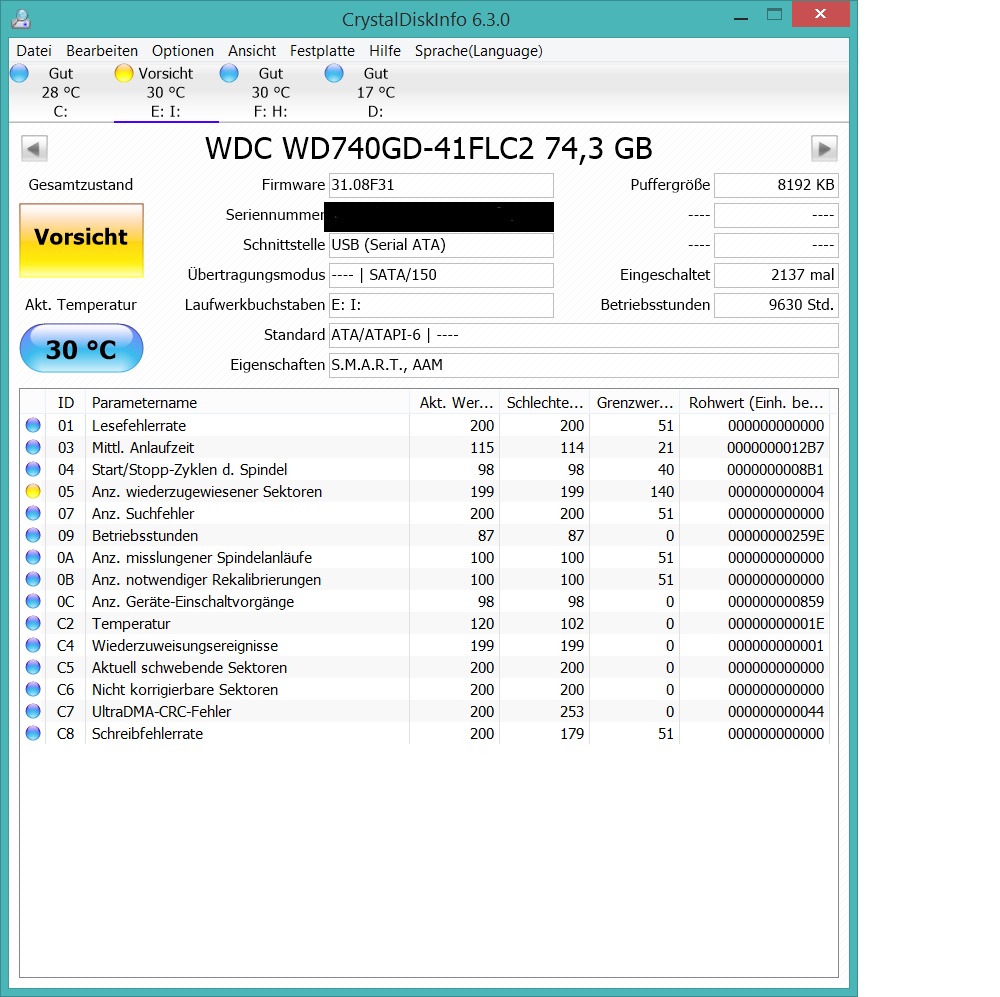Viewport: 1000px width, 997px height.
Task: Click status orb of Mittl. Anlaufzeit row
Action: (33, 447)
